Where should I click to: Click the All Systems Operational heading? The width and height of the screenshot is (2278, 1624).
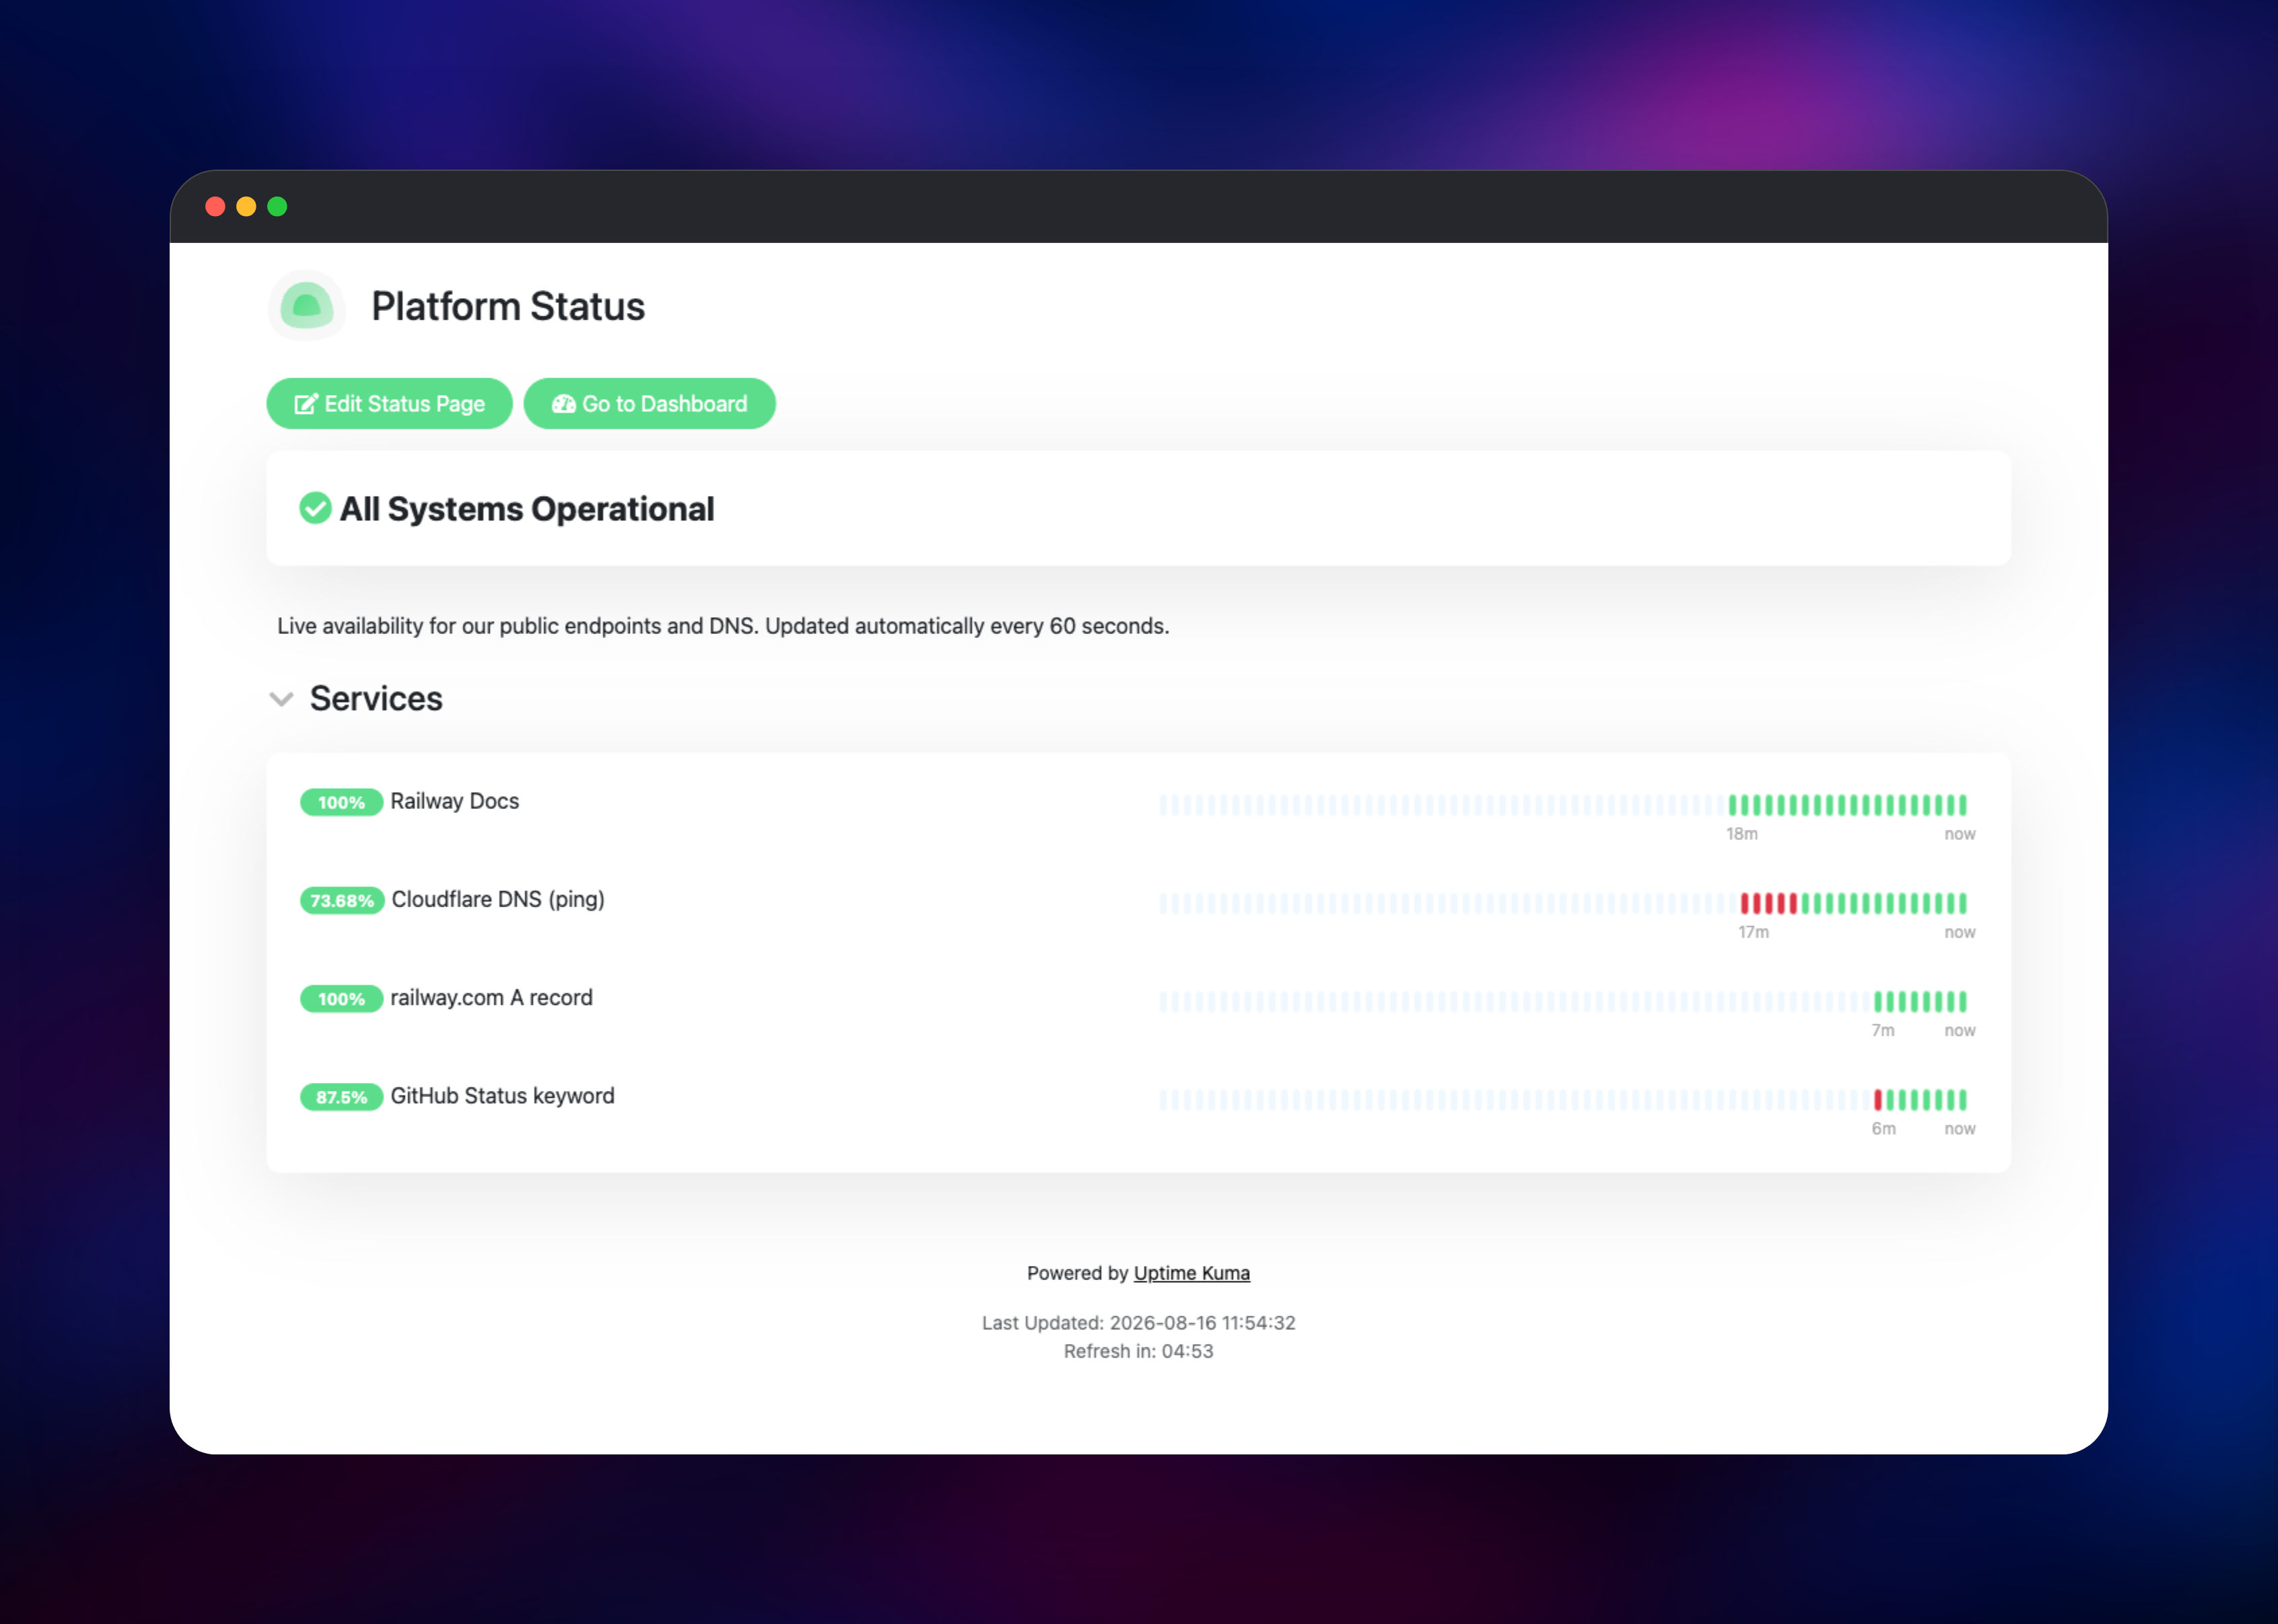527,509
